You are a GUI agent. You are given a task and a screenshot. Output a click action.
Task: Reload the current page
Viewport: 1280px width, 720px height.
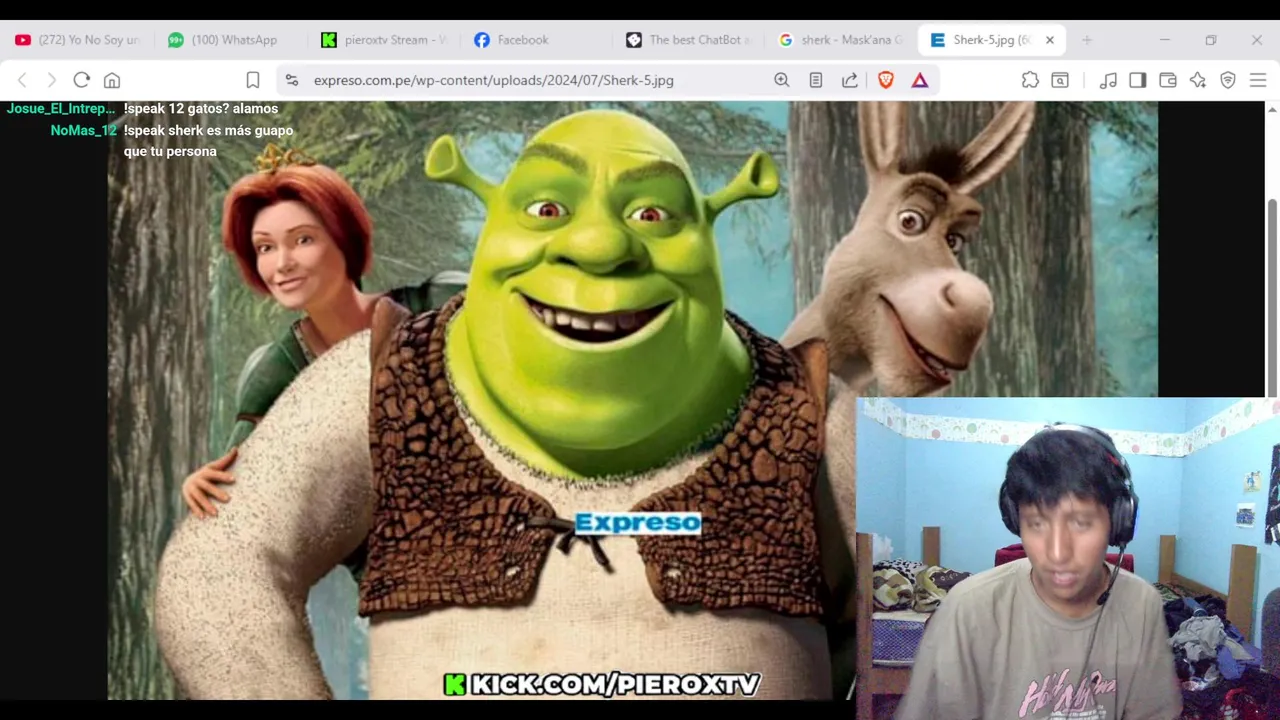point(82,80)
